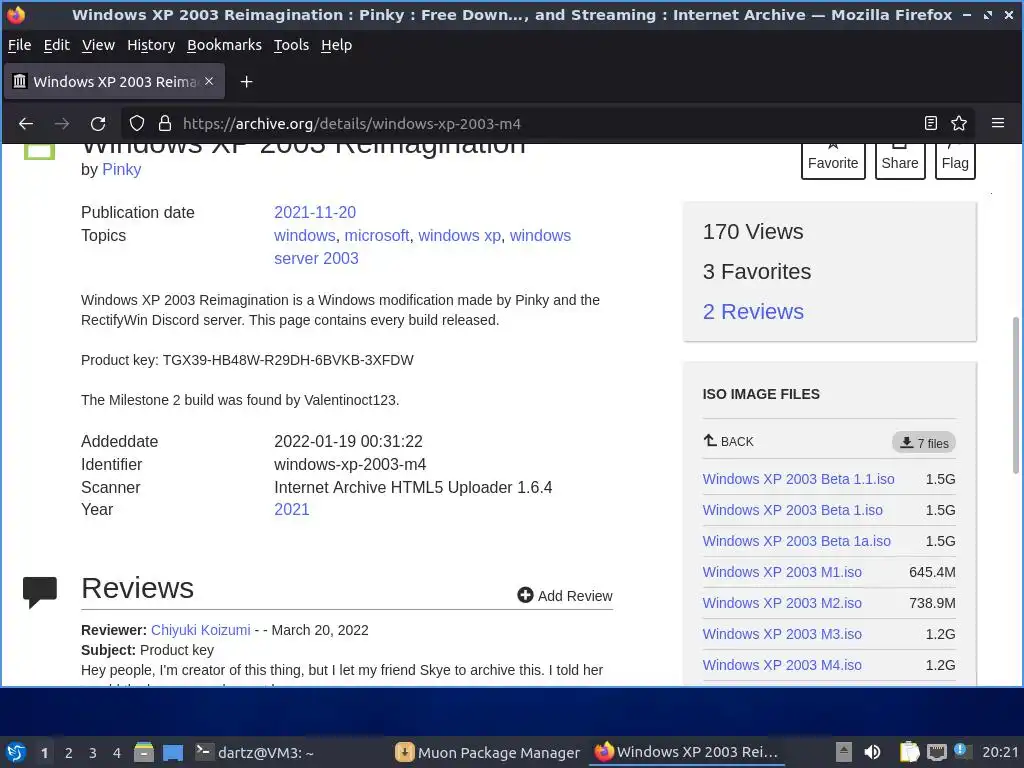Click the Year 2021 link
The width and height of the screenshot is (1024, 768).
(291, 509)
